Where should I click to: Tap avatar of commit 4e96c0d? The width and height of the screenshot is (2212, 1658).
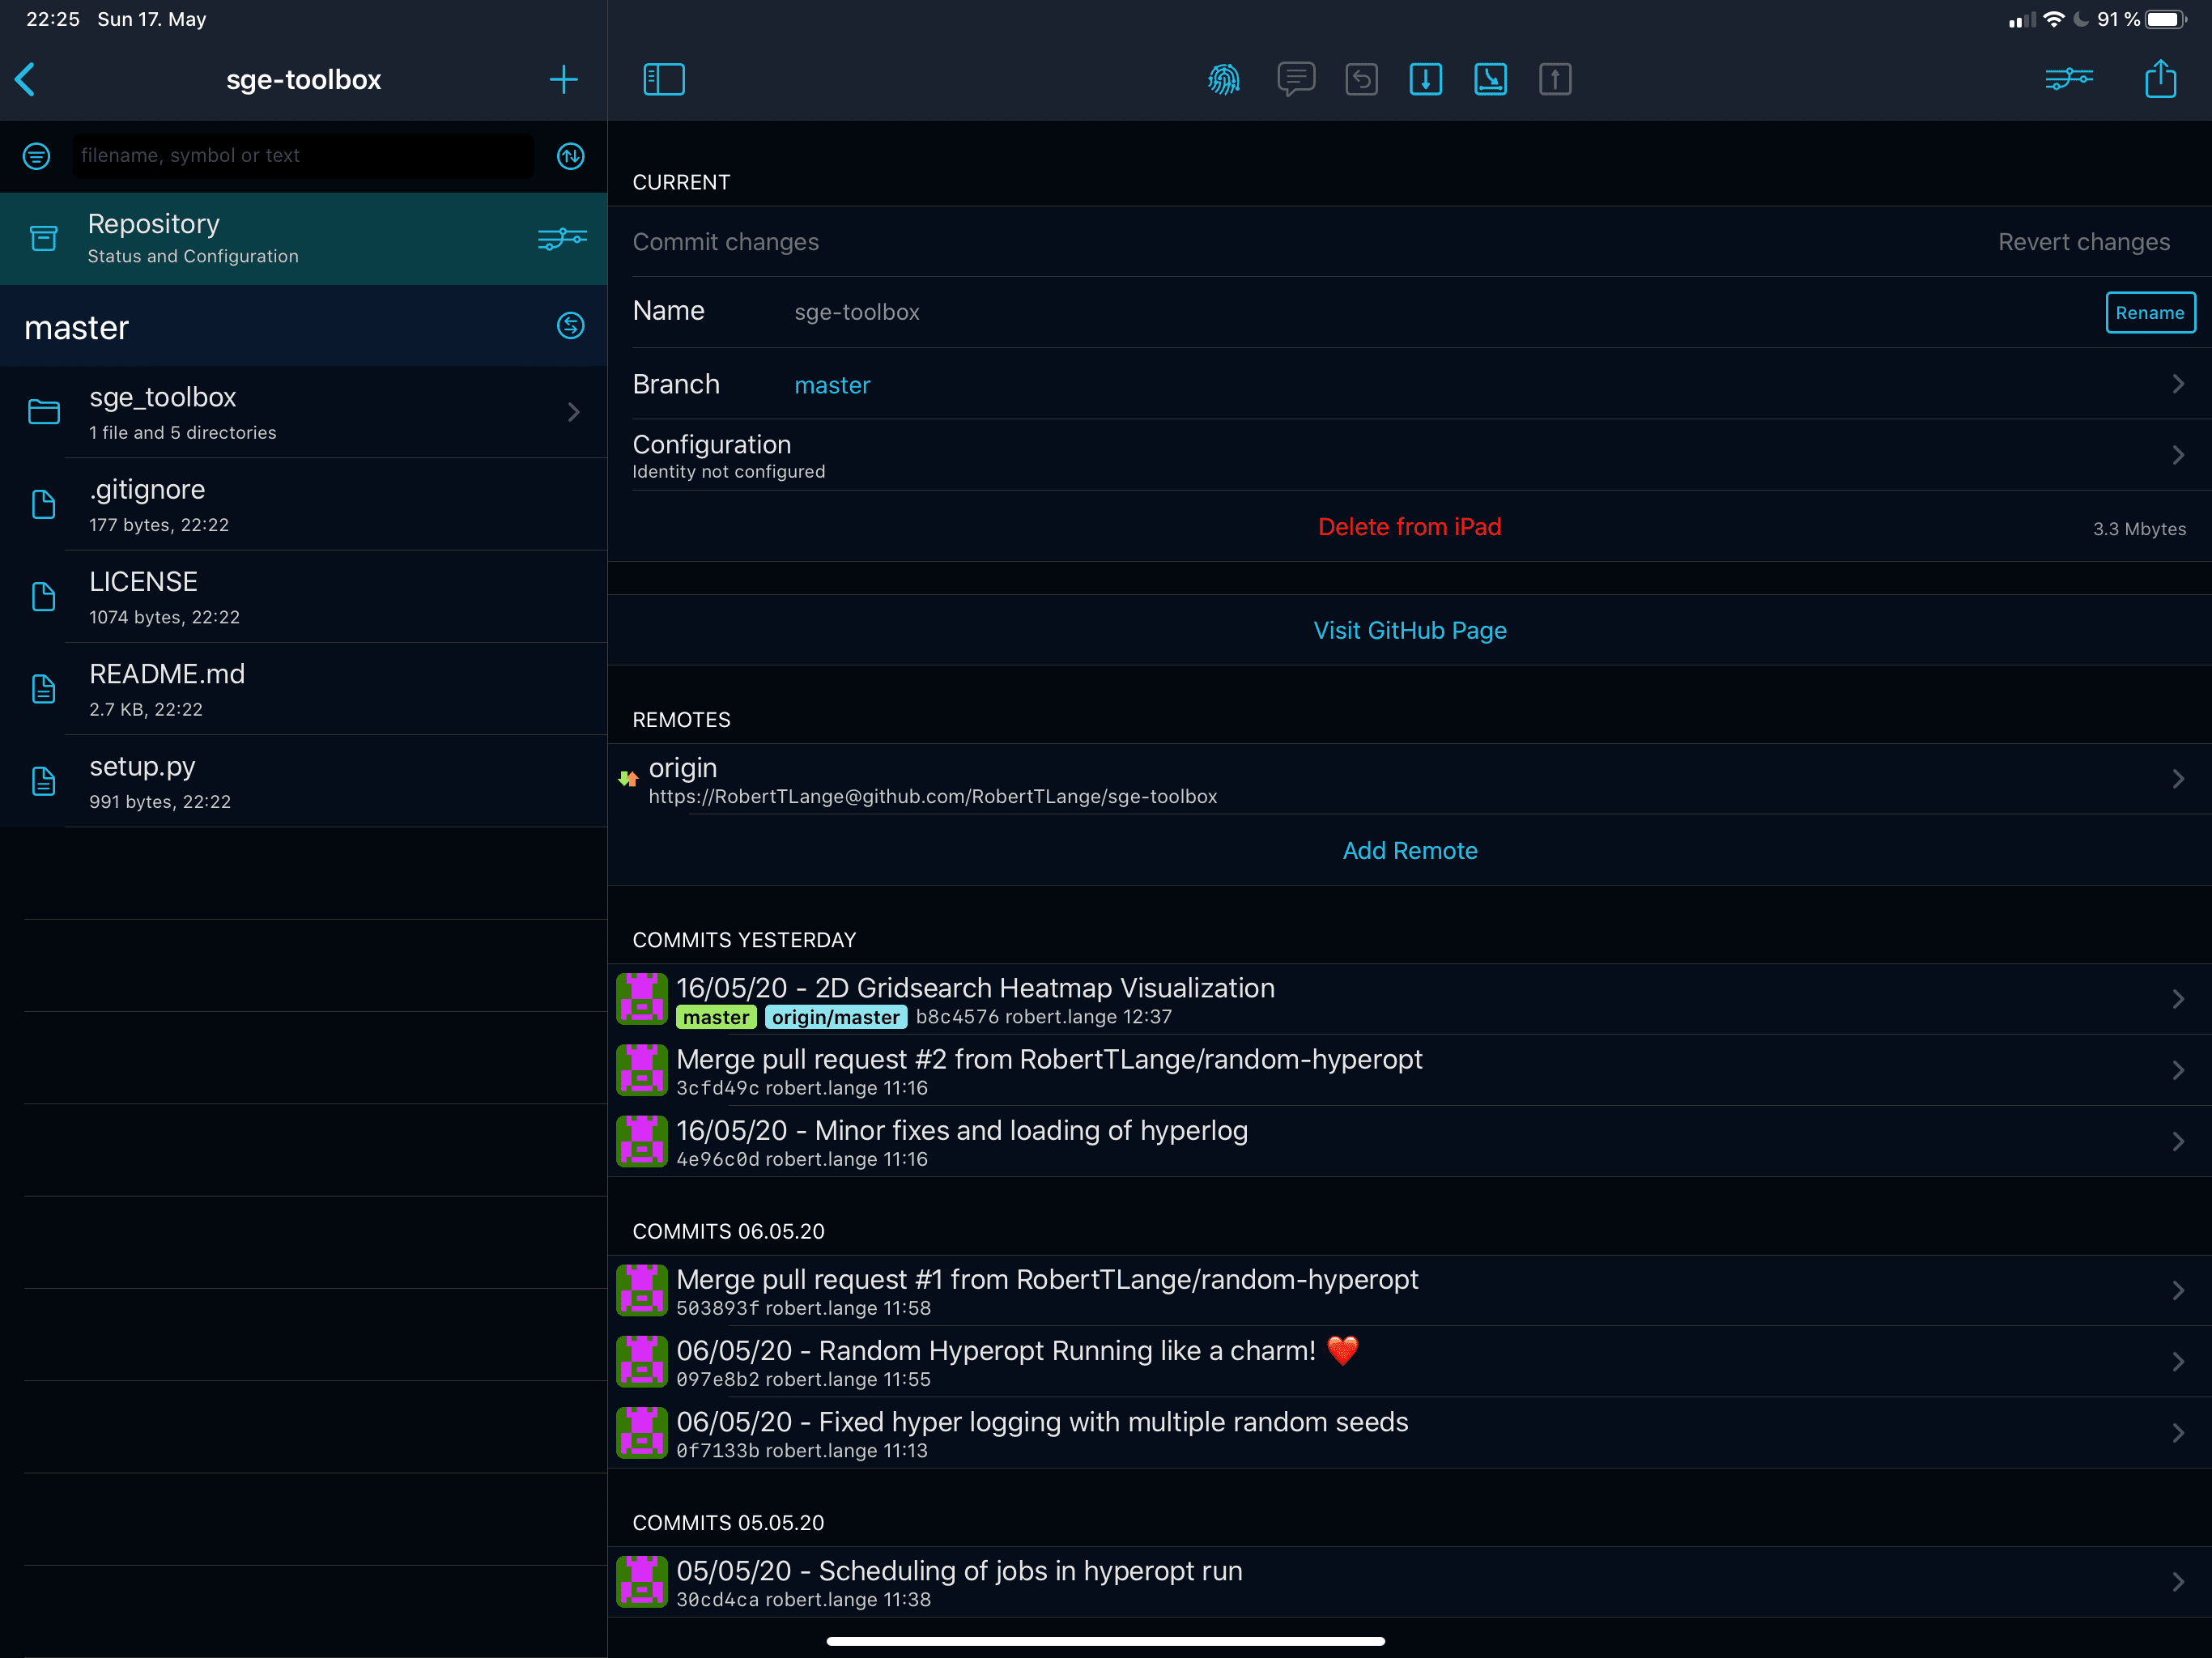tap(642, 1142)
